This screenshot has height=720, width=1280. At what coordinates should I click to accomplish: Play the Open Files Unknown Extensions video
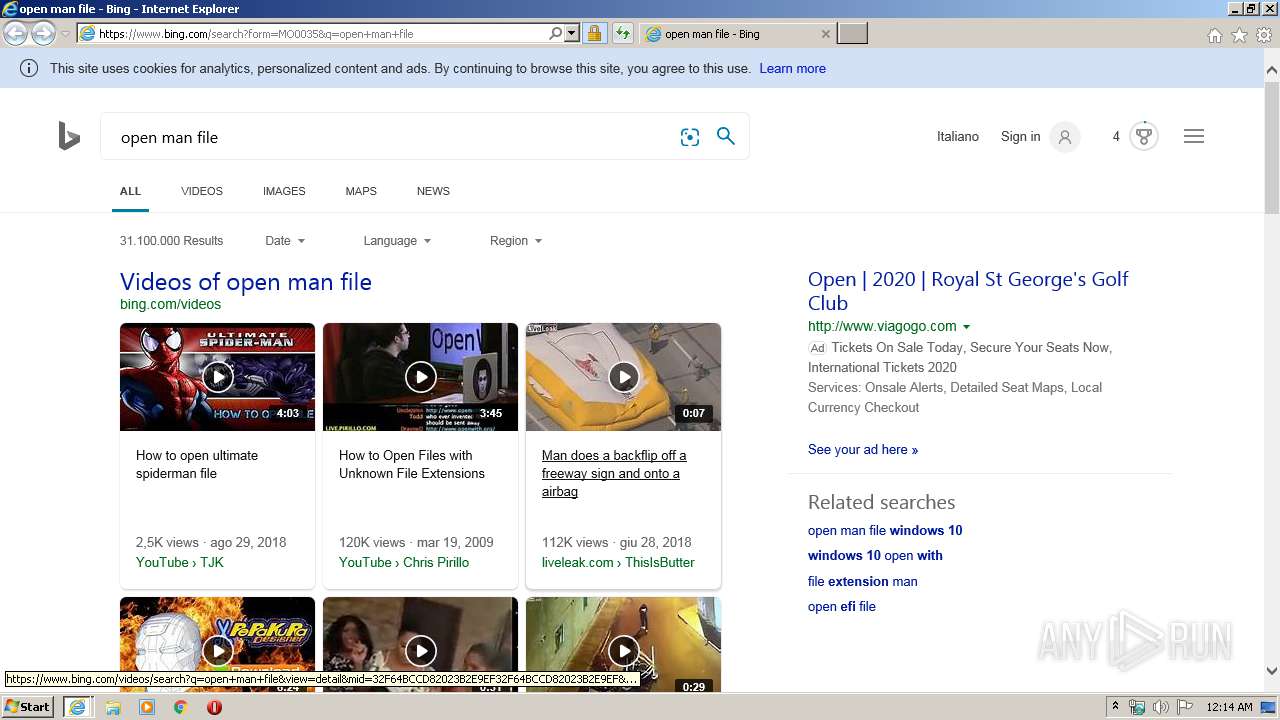pyautogui.click(x=420, y=377)
